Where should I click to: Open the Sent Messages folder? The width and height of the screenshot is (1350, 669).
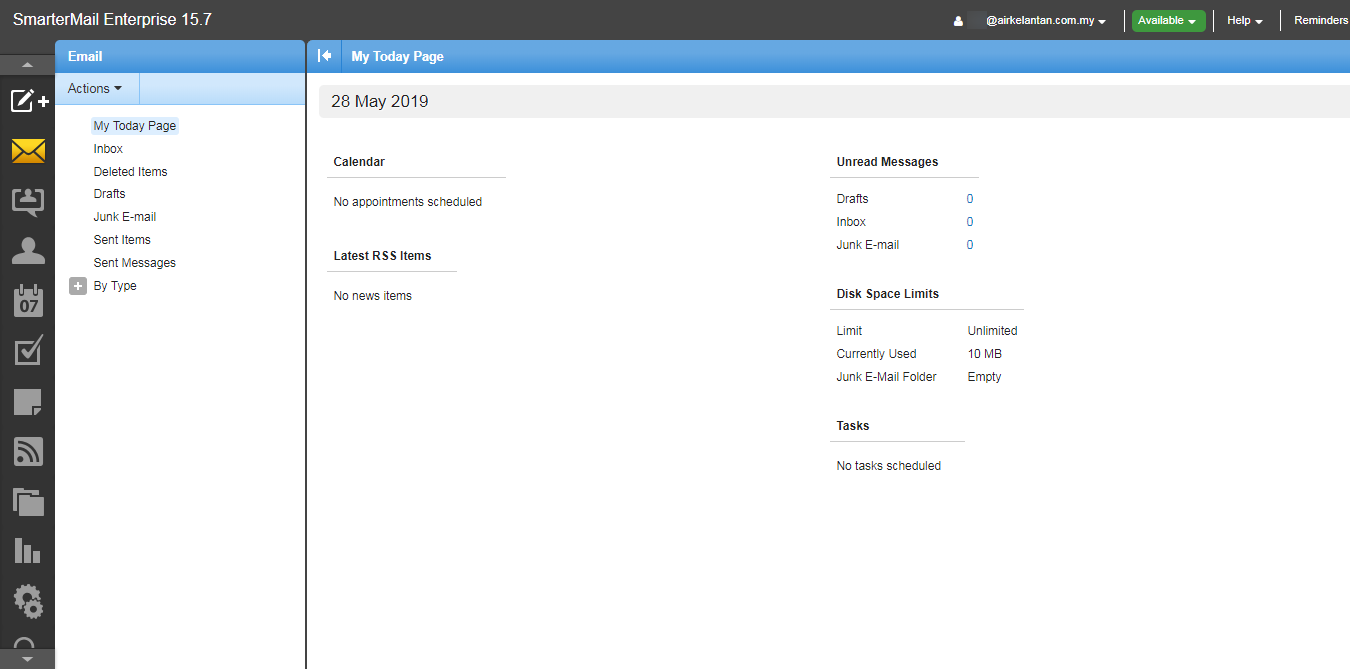134,263
